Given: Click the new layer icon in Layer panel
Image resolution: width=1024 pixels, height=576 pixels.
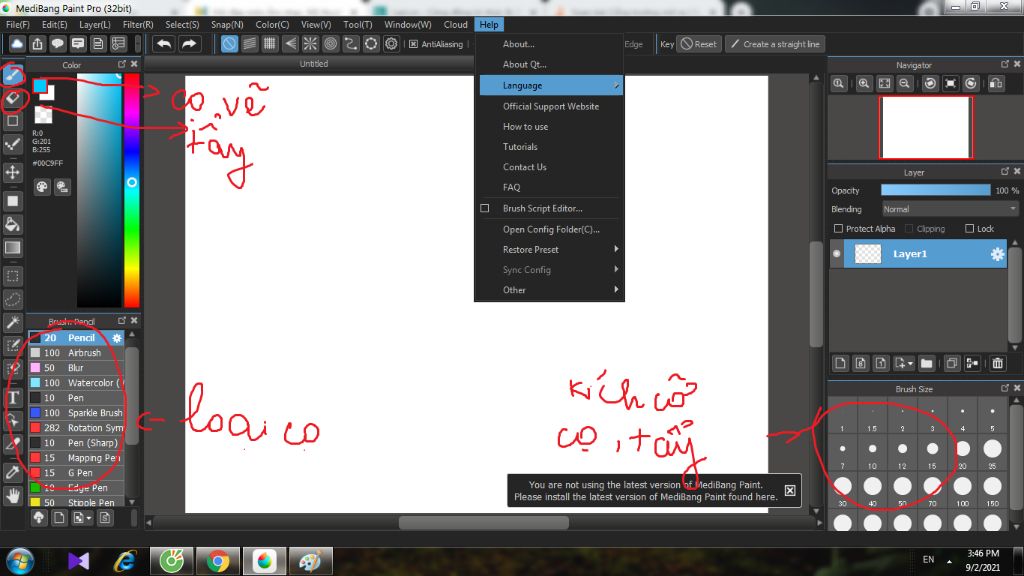Looking at the screenshot, I should click(x=840, y=363).
